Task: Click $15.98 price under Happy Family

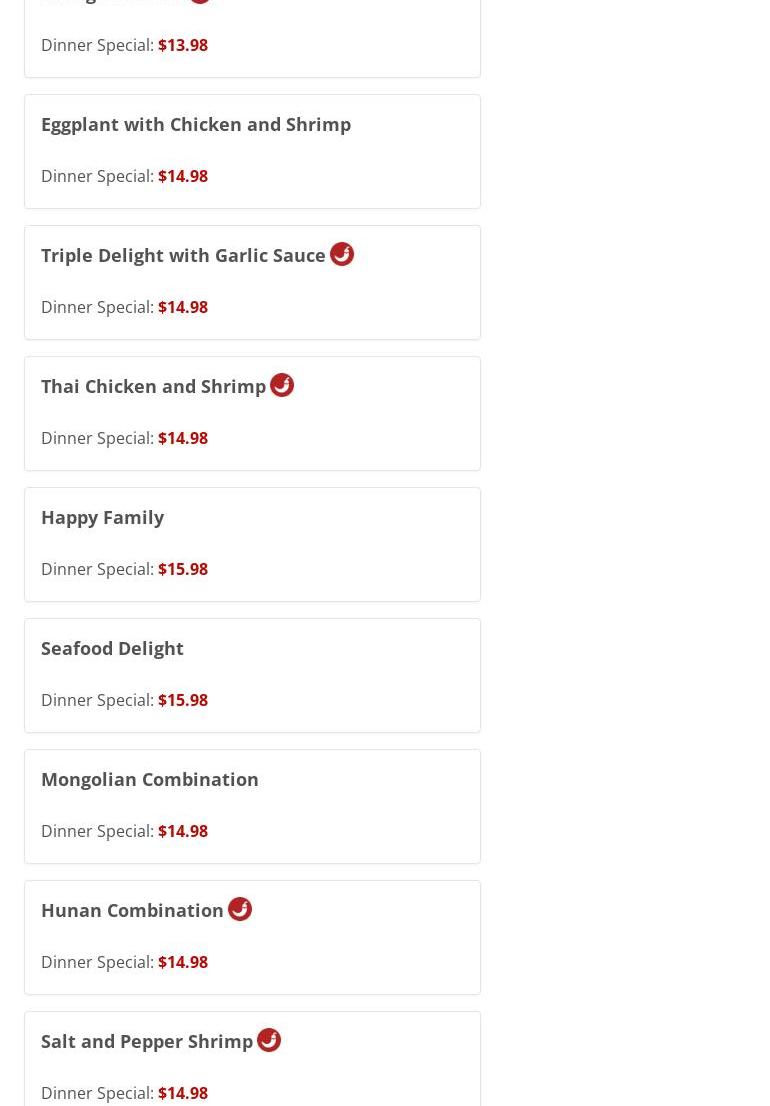Action: (183, 569)
